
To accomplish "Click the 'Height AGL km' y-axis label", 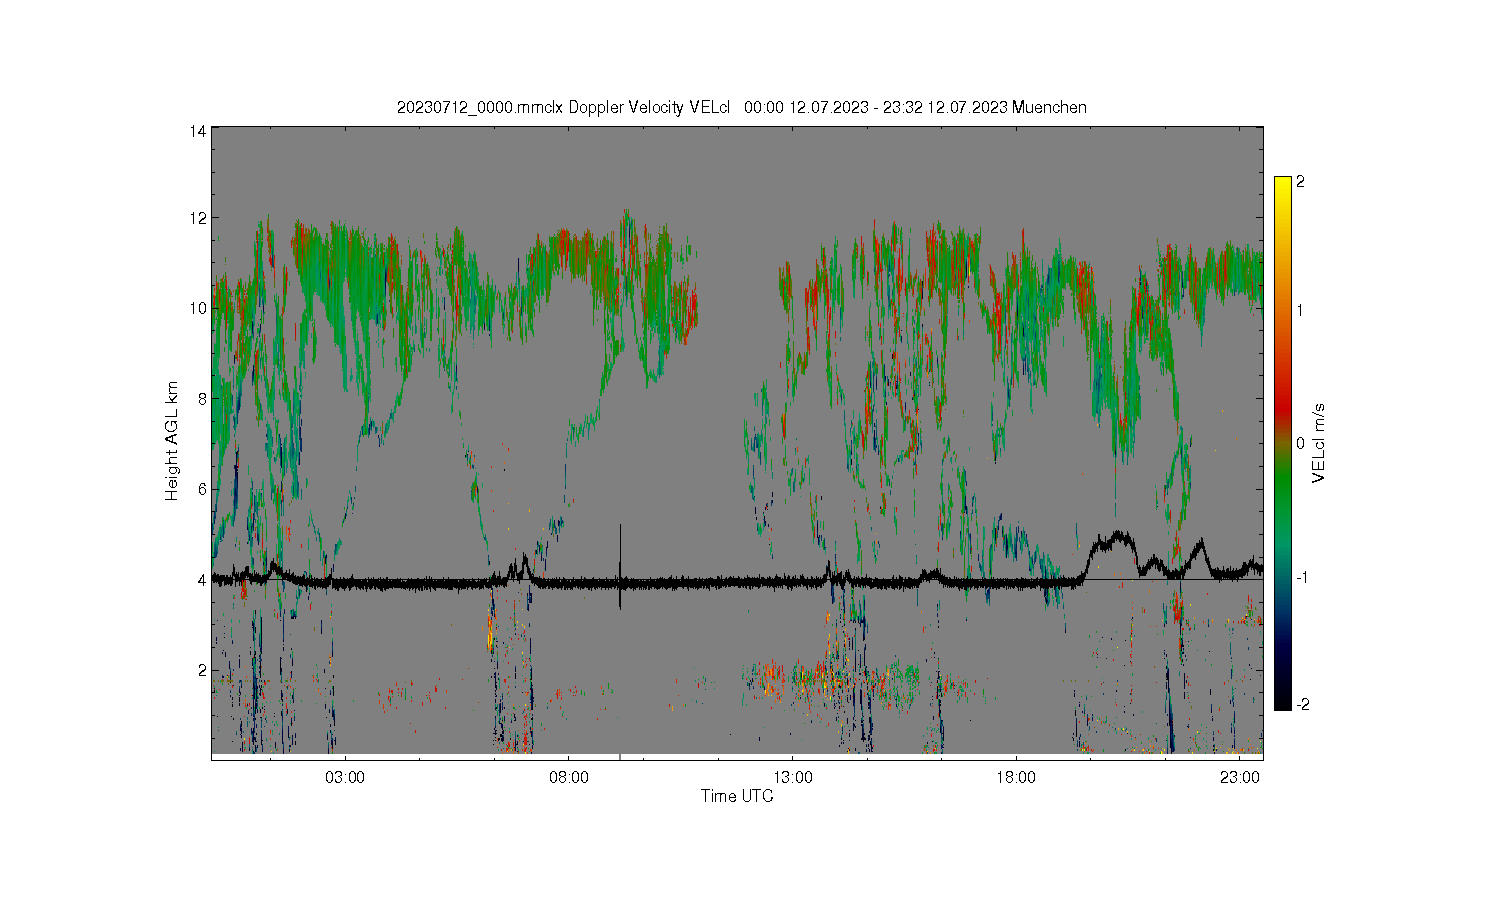I will pos(172,441).
